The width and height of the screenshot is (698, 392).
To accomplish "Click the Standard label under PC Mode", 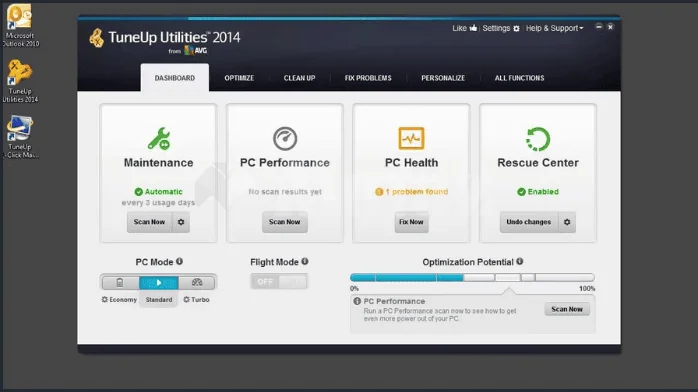I will click(x=159, y=299).
